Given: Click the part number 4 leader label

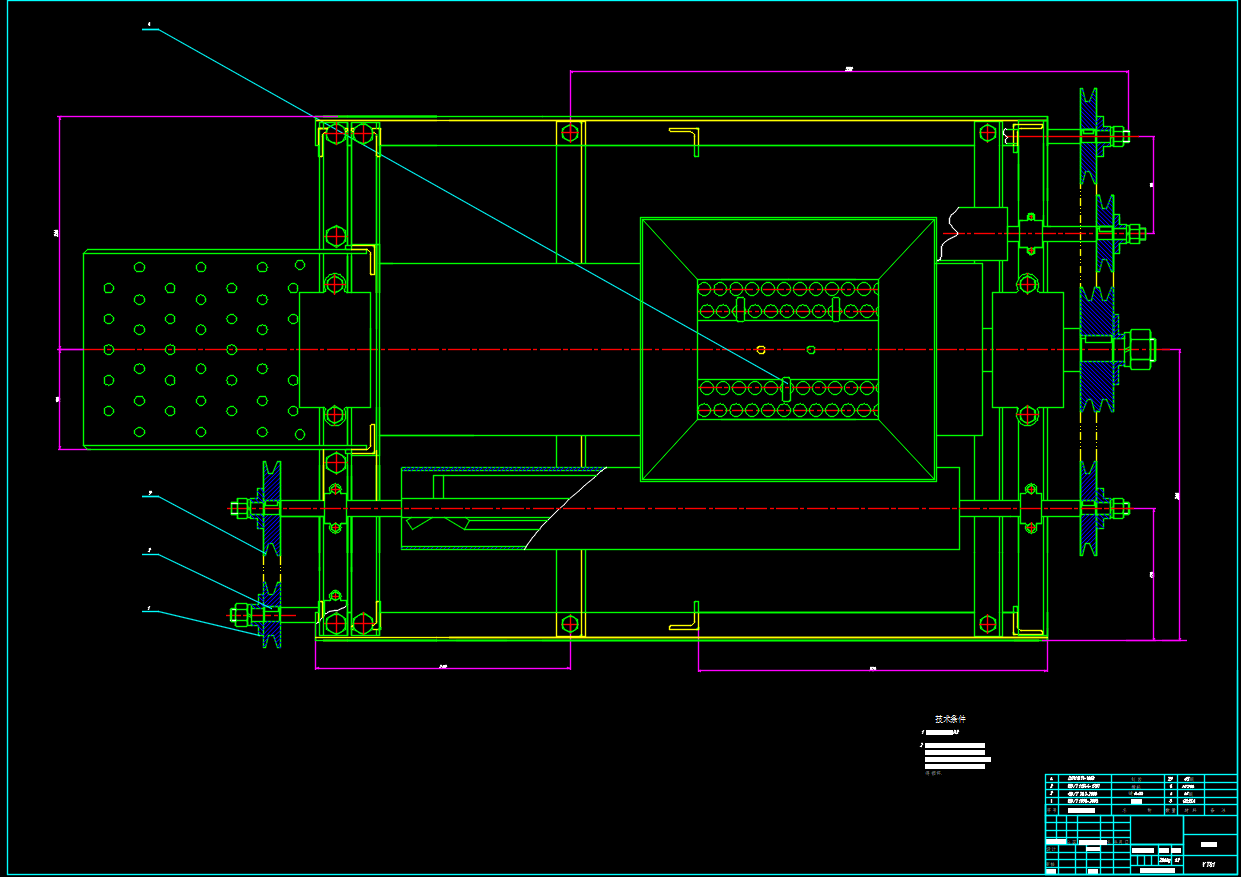Looking at the screenshot, I should click(x=149, y=24).
